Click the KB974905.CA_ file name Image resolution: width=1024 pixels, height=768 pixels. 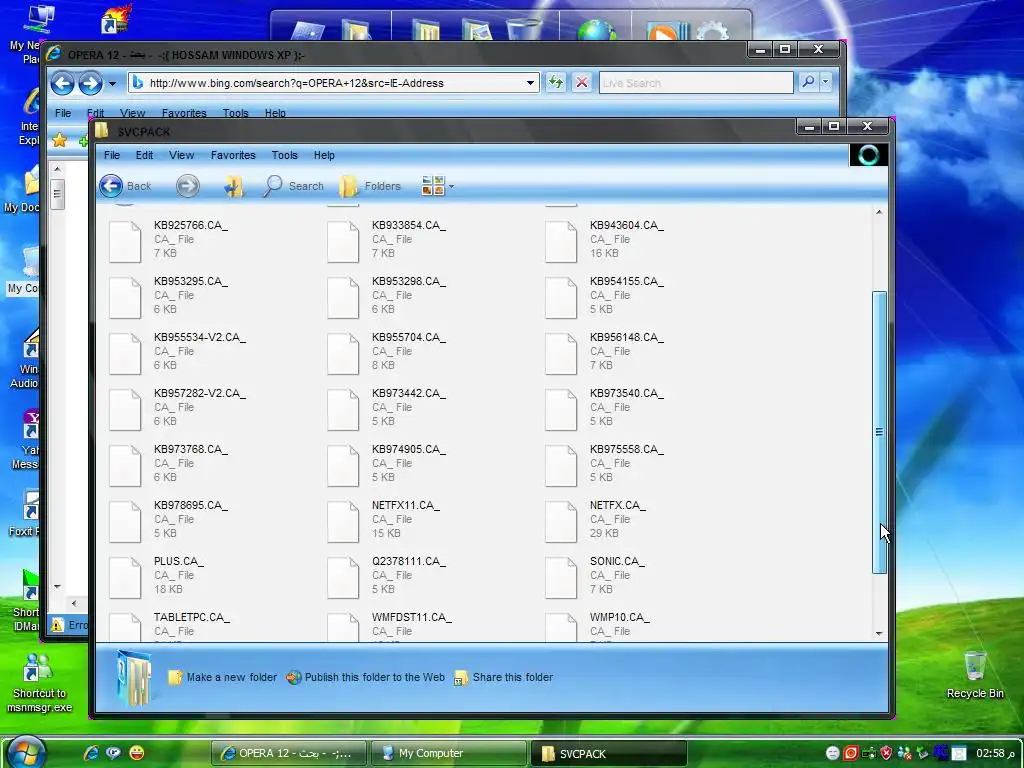coord(409,450)
